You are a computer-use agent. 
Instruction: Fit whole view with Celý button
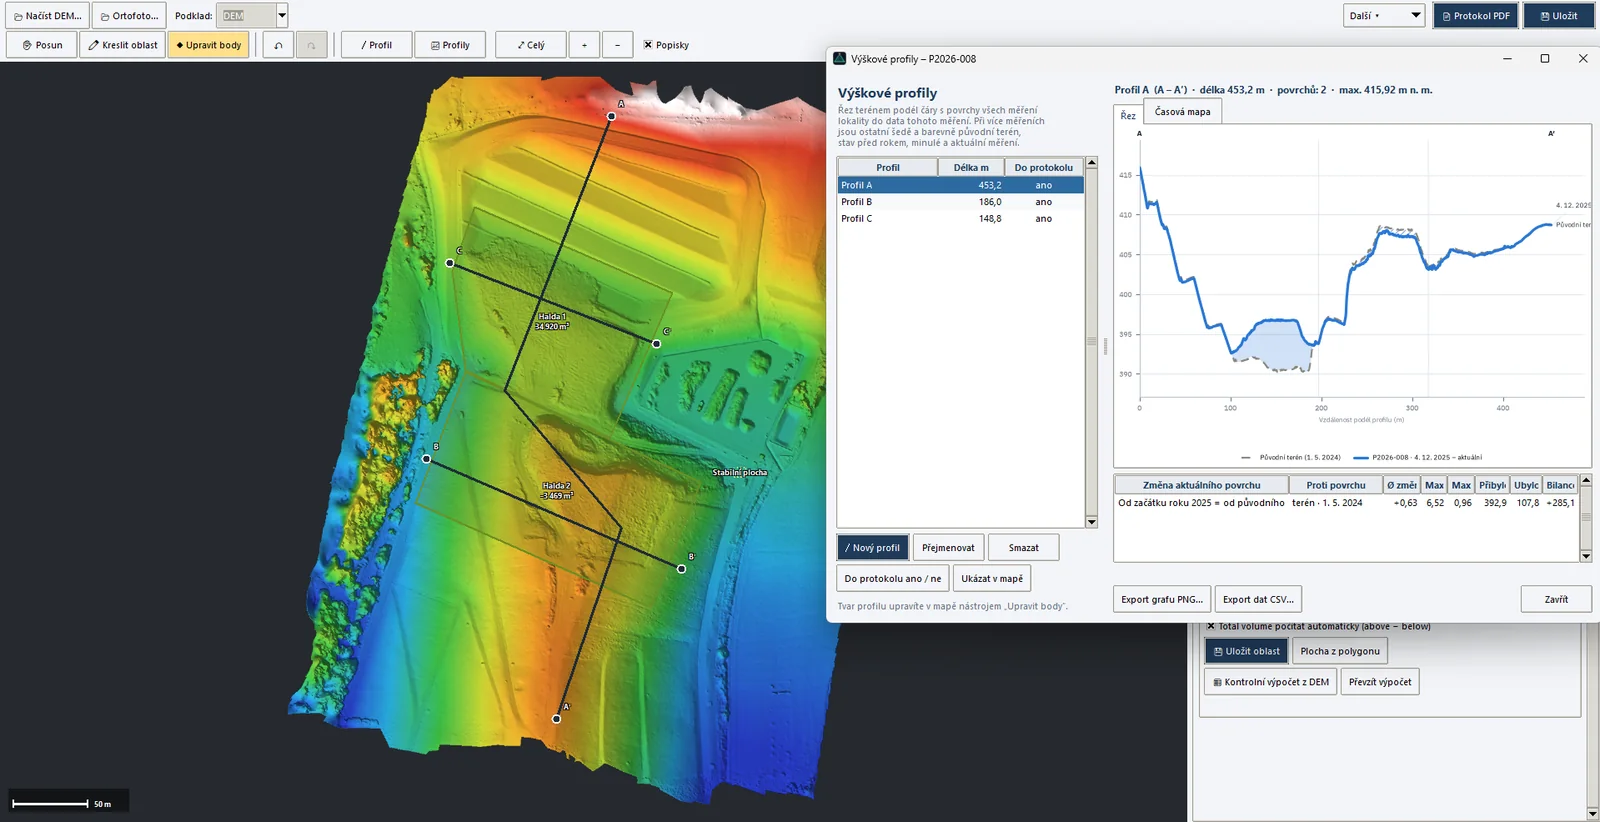tap(531, 45)
